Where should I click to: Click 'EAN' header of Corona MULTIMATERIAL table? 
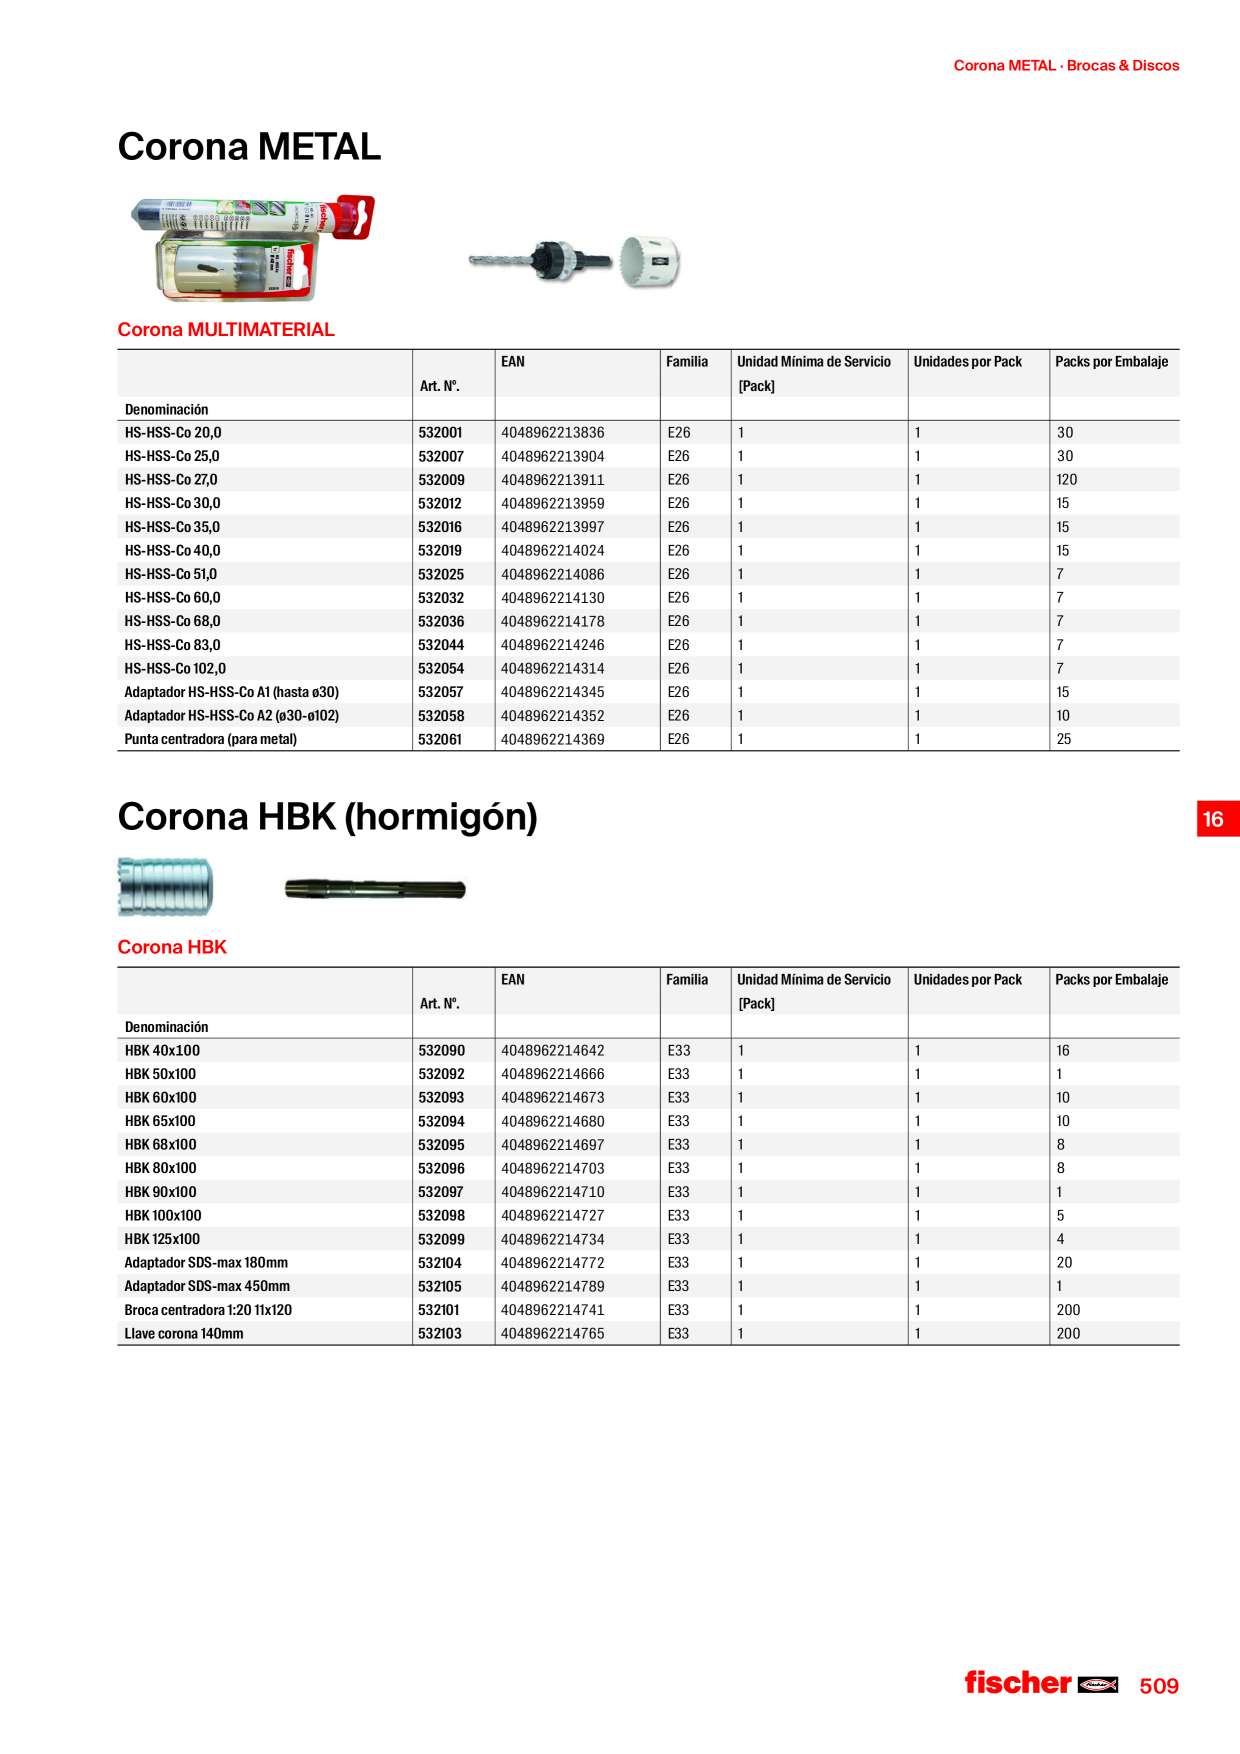513,362
